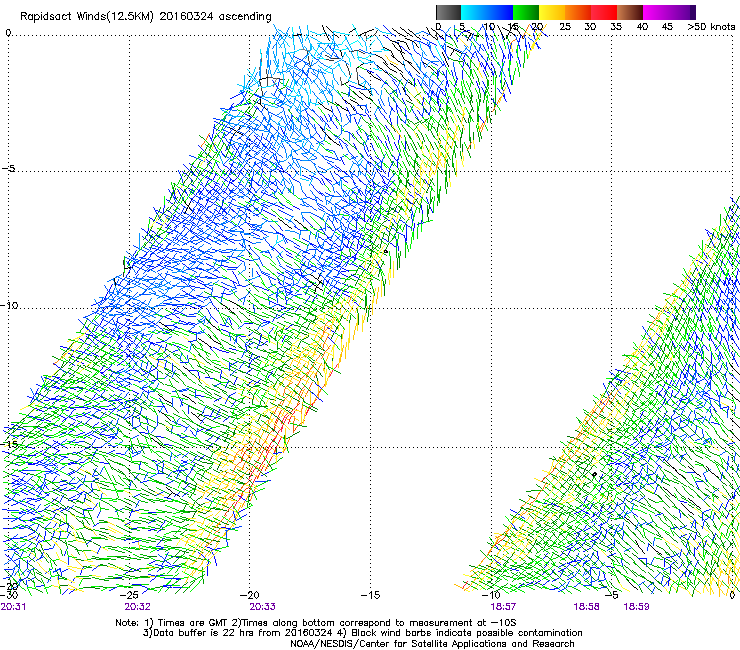Click the '40' legend scale label
This screenshot has height=650, width=740.
642,27
